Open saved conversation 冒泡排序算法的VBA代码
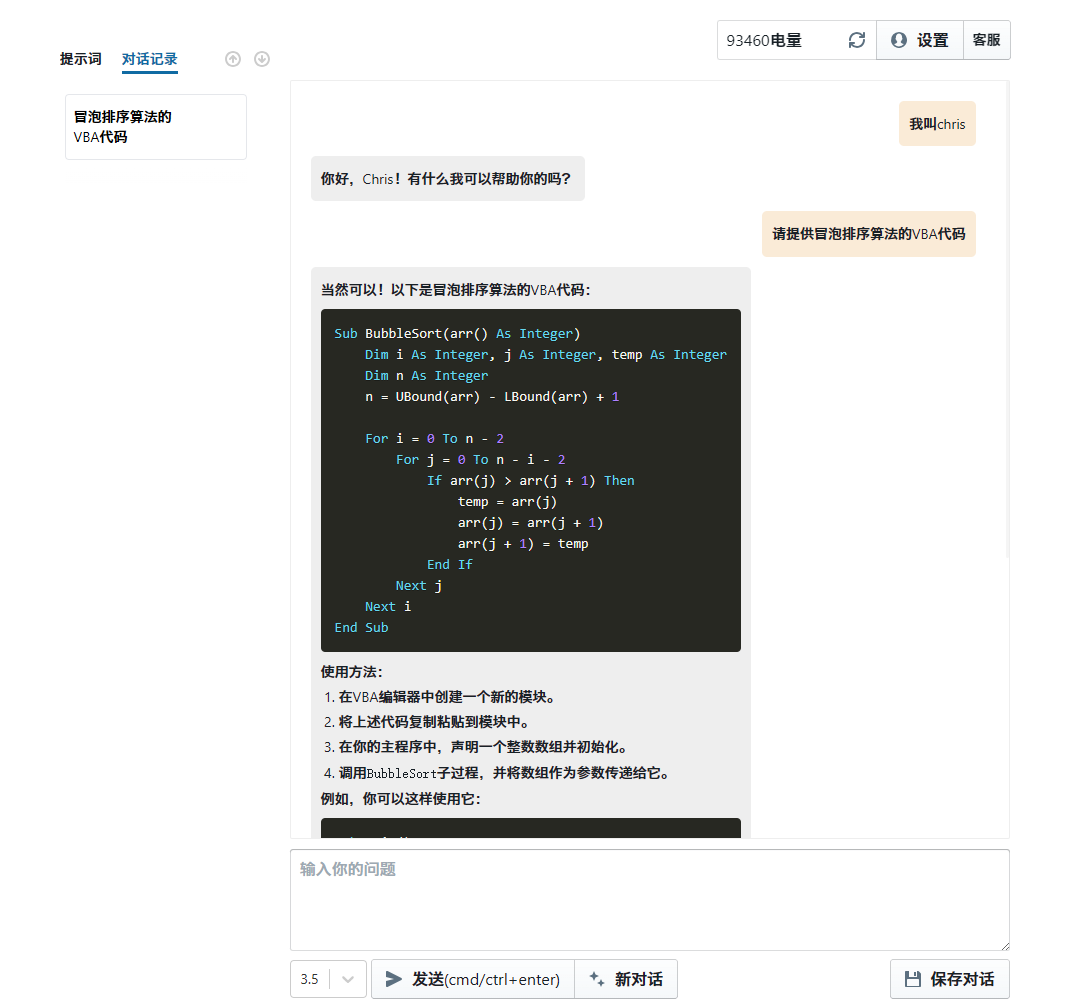The image size is (1085, 1007). coord(155,127)
